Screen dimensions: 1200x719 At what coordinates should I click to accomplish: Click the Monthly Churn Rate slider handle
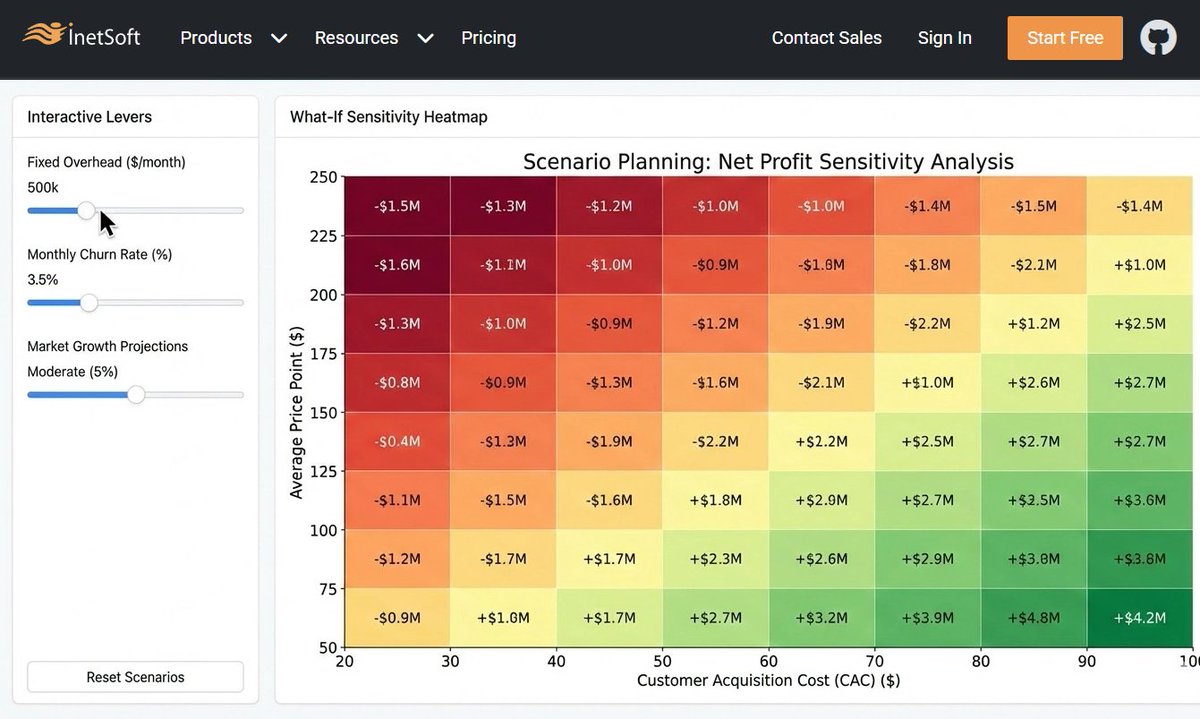[x=89, y=302]
